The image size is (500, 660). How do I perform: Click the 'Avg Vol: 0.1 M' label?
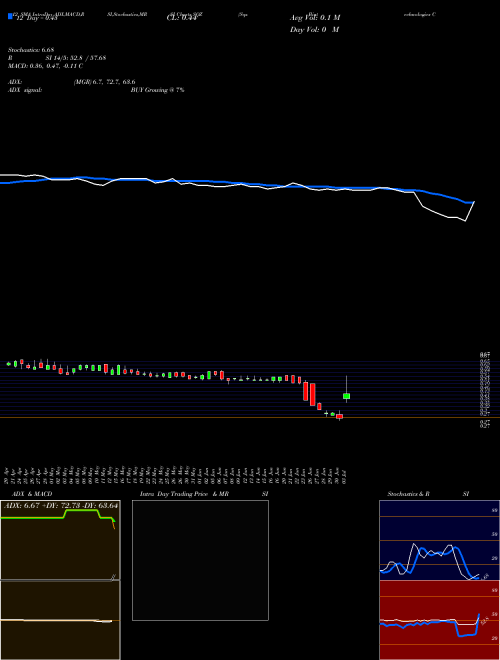[x=315, y=18]
